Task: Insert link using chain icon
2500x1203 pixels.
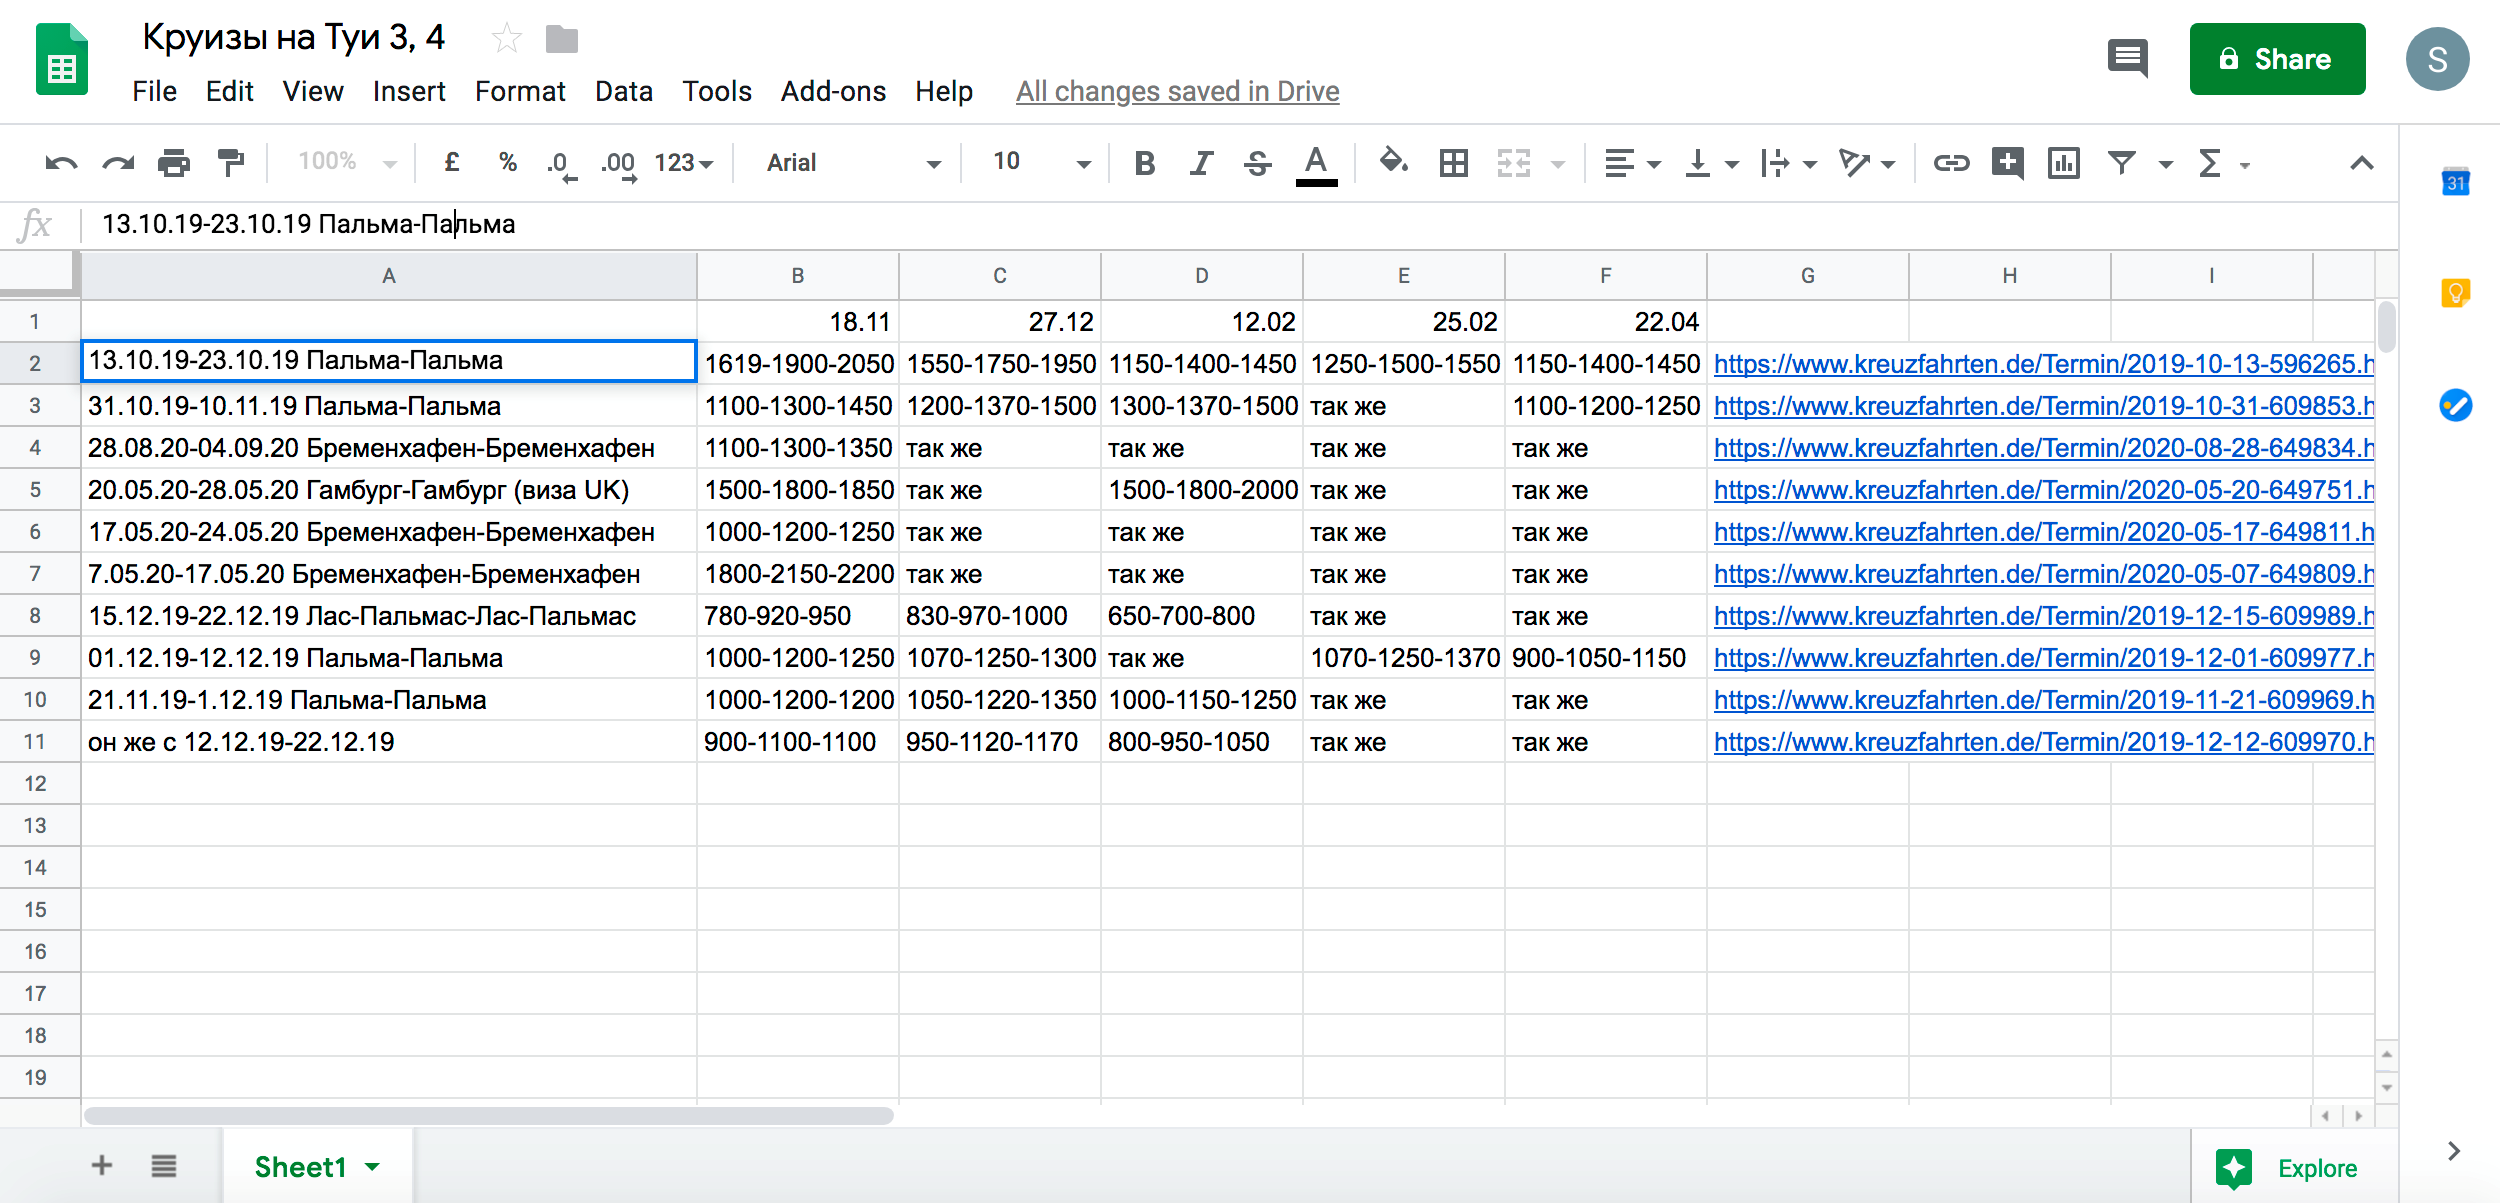Action: coord(1951,163)
